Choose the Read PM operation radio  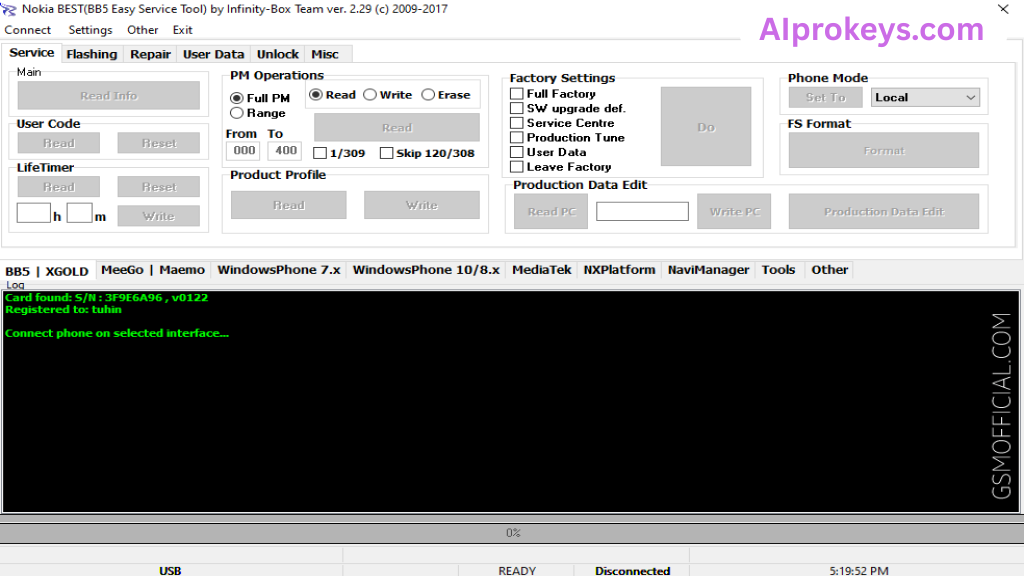tap(332, 95)
